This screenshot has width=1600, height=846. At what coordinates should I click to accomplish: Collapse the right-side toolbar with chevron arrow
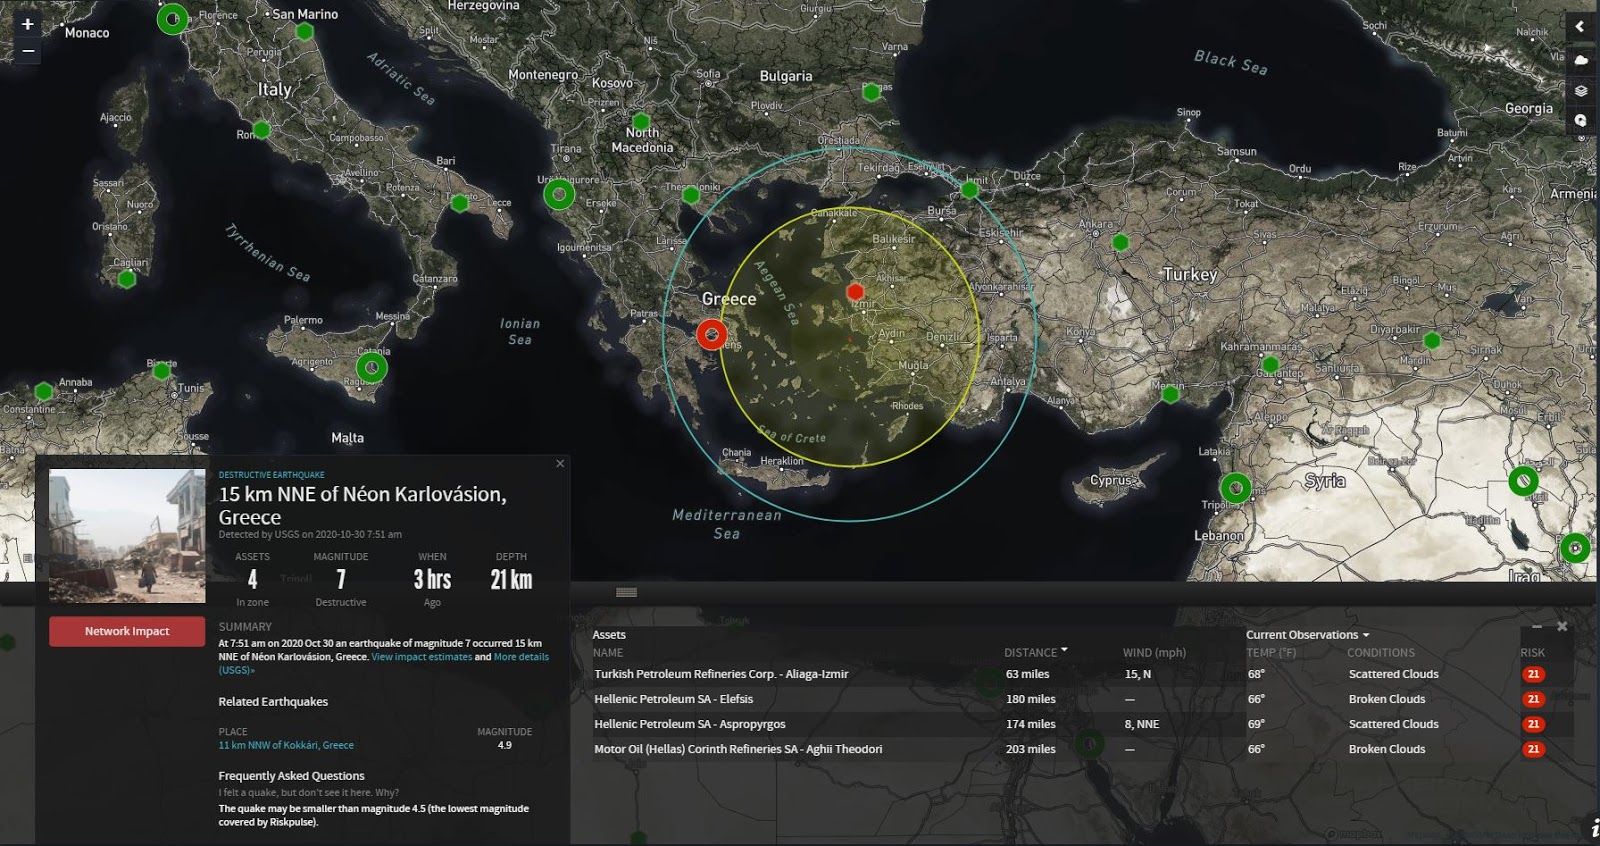pos(1580,27)
